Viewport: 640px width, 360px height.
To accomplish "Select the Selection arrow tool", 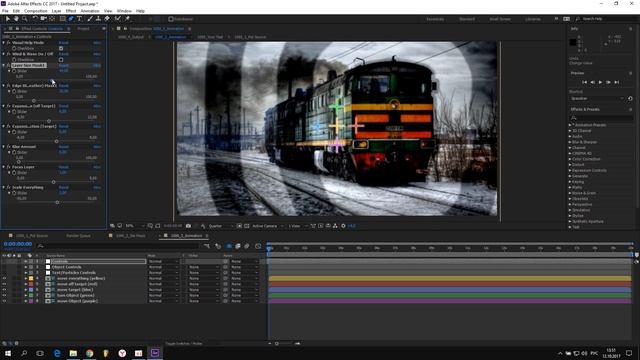I will click(x=8, y=19).
